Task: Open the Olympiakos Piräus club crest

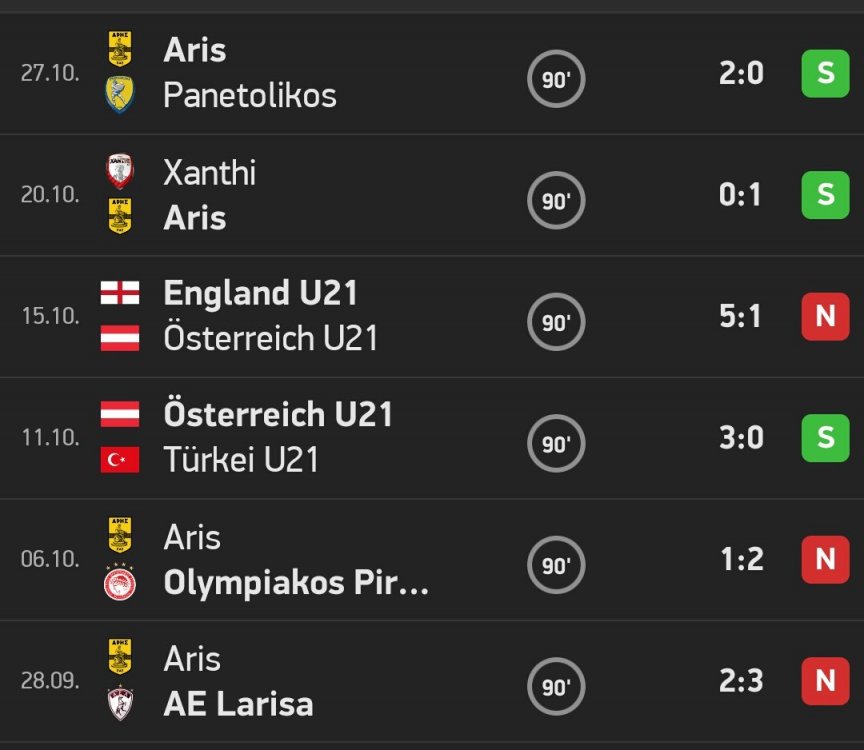Action: click(120, 584)
